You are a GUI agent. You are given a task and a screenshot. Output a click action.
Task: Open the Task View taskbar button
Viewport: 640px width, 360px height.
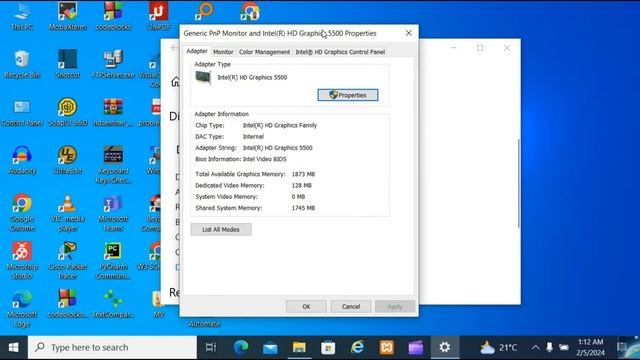[211, 347]
